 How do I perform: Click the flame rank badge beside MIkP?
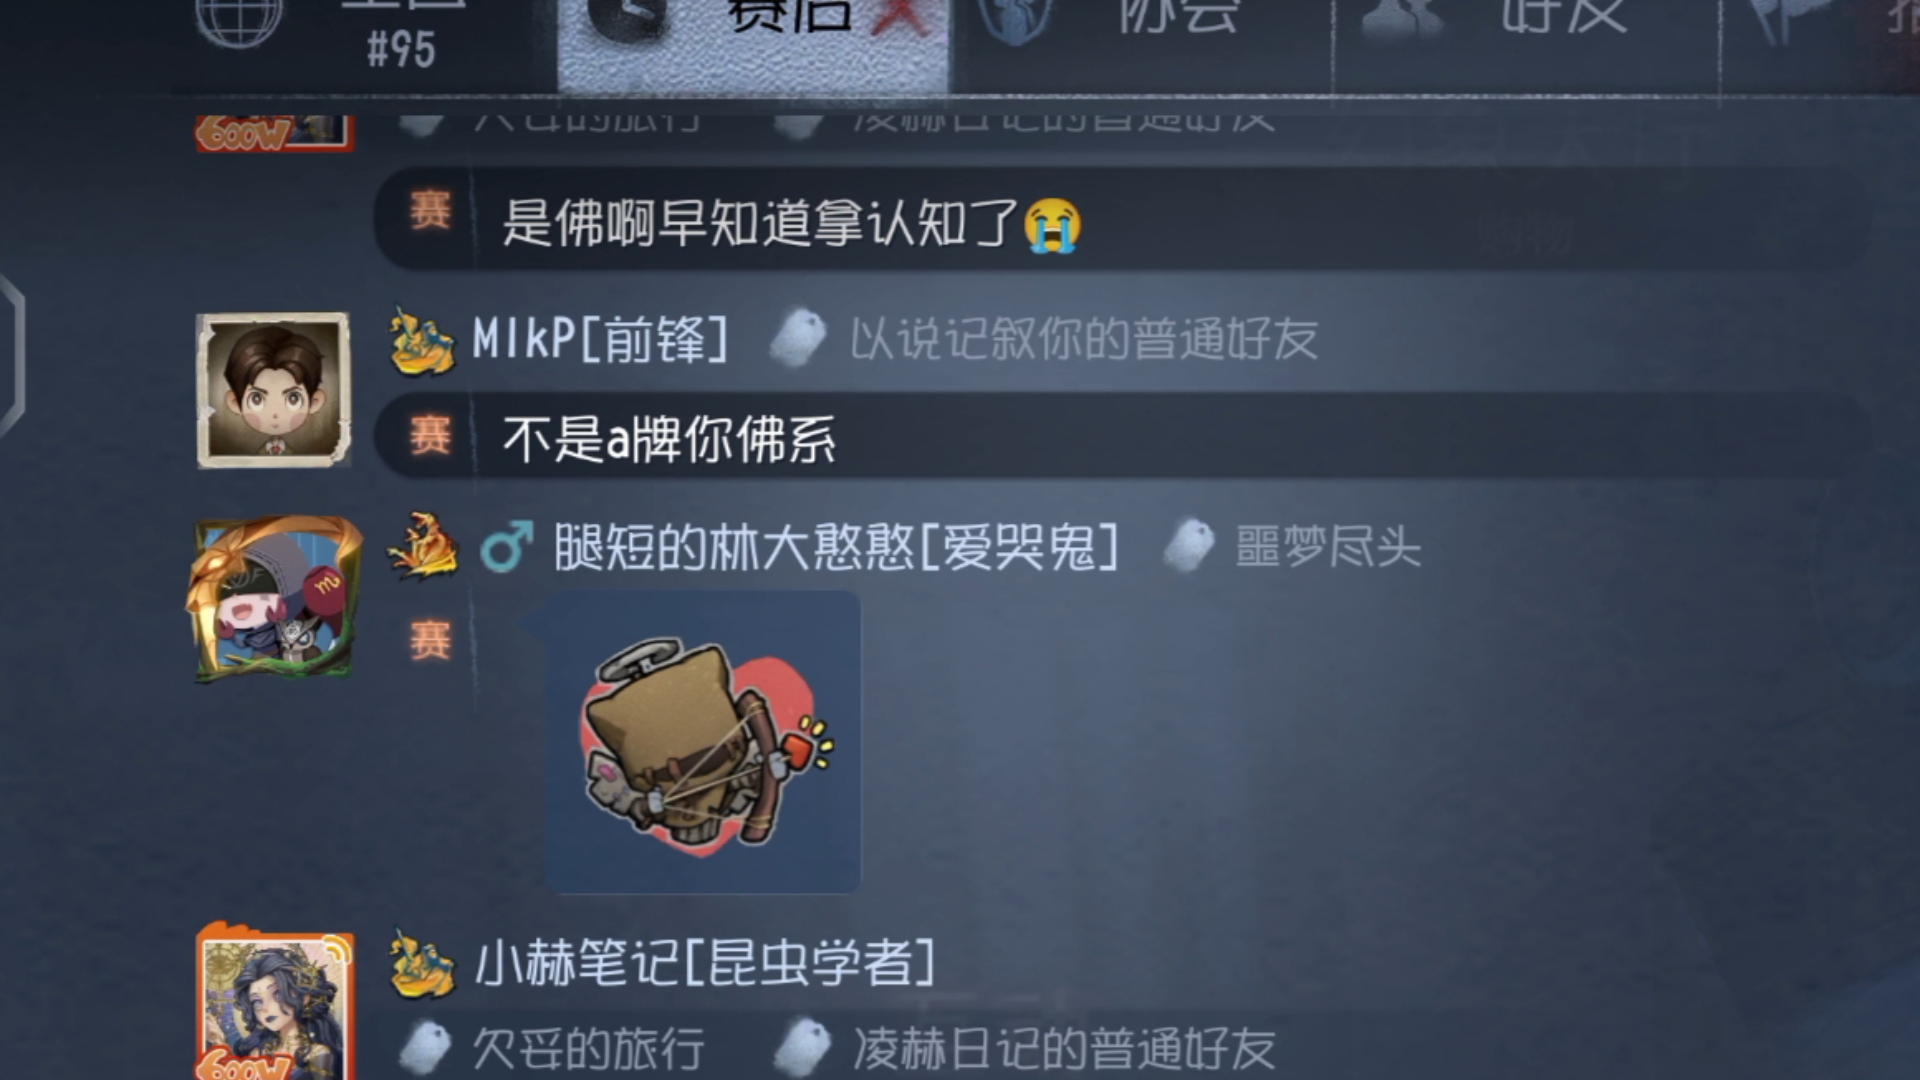[x=422, y=341]
